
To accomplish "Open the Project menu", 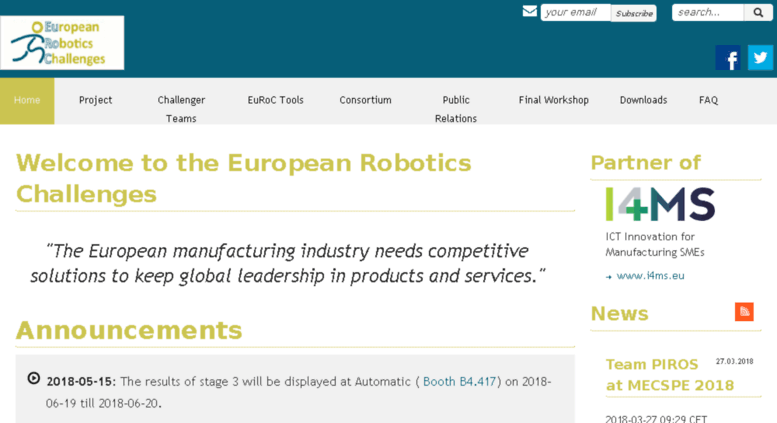I will coord(96,100).
